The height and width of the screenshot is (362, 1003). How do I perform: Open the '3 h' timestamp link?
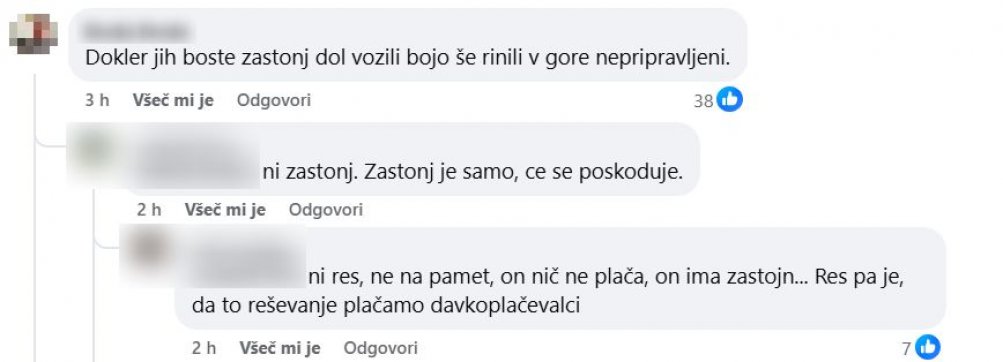point(97,100)
